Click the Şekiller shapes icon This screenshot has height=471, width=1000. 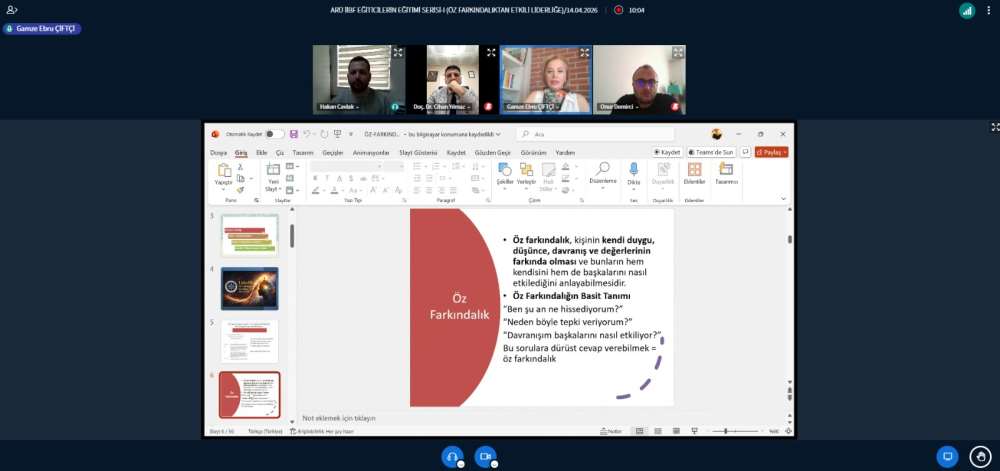click(x=505, y=172)
